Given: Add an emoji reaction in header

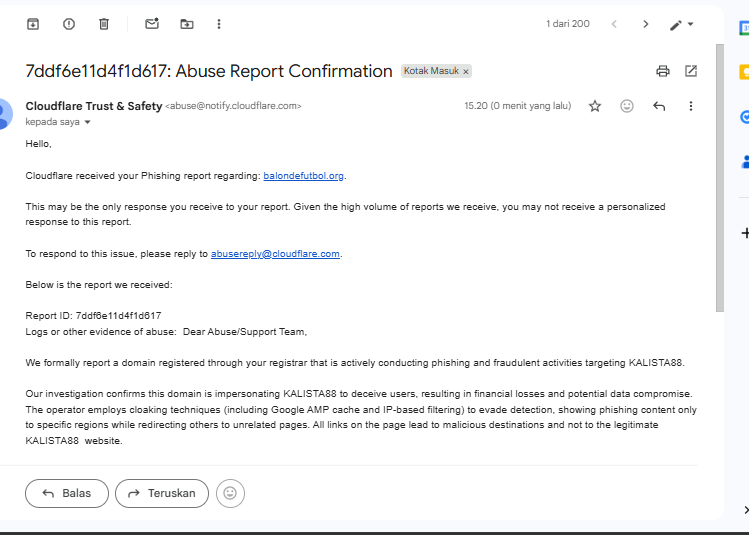Looking at the screenshot, I should click(627, 106).
